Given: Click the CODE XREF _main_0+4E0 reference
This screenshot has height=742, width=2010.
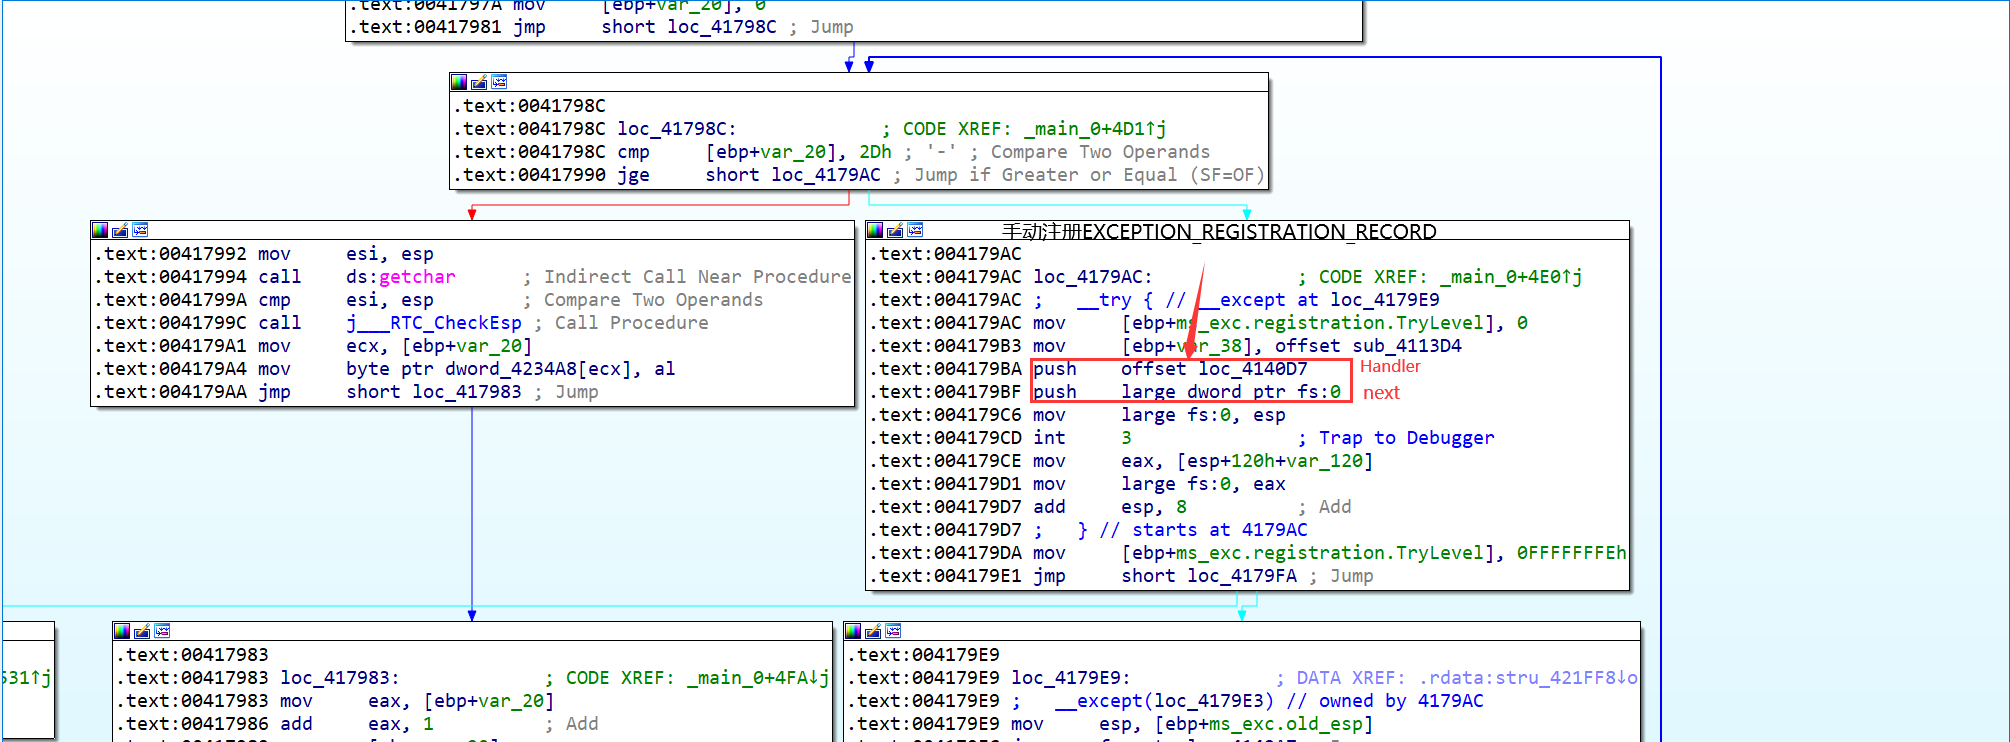Looking at the screenshot, I should click(x=1450, y=277).
